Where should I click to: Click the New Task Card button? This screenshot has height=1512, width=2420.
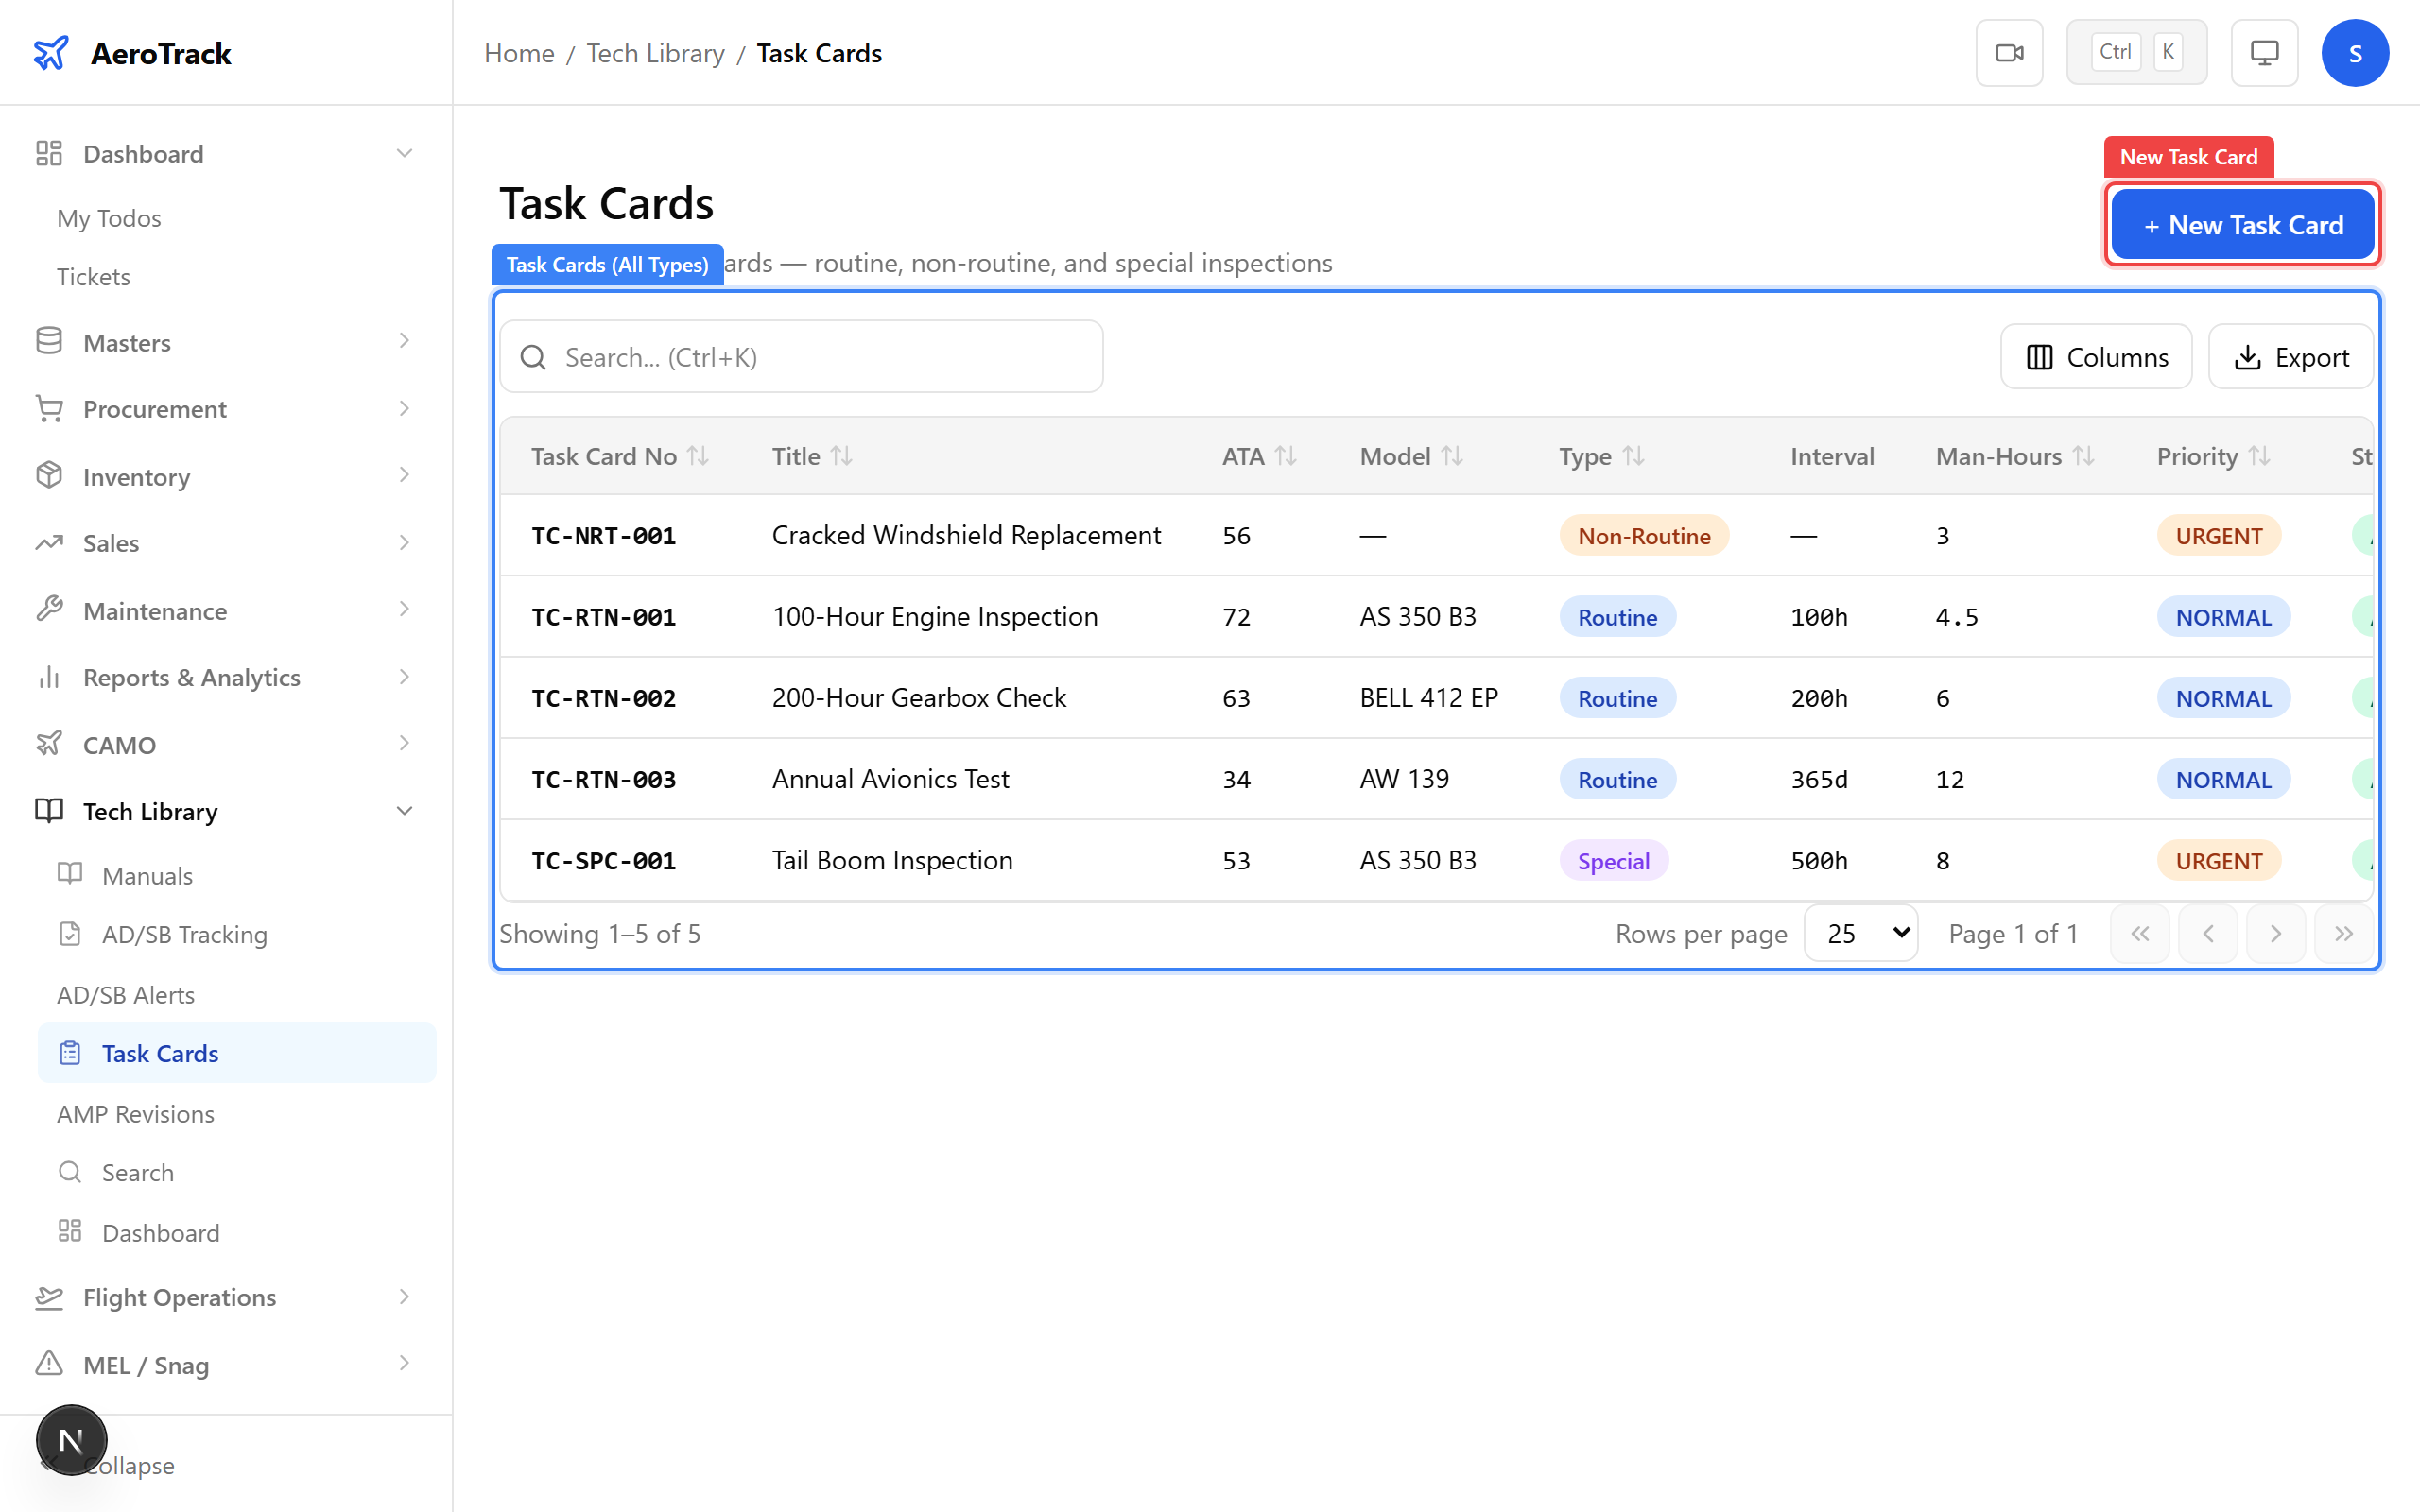point(2242,224)
